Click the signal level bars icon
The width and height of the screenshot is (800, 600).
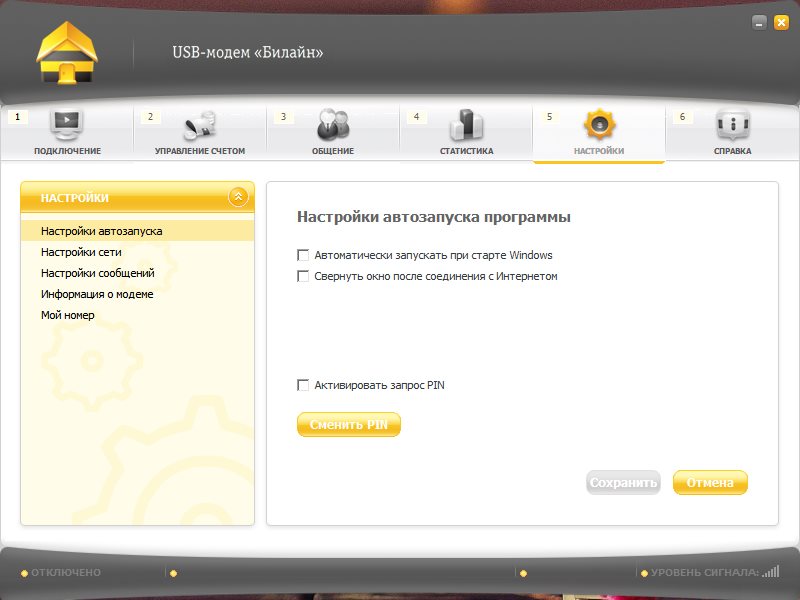(x=770, y=572)
